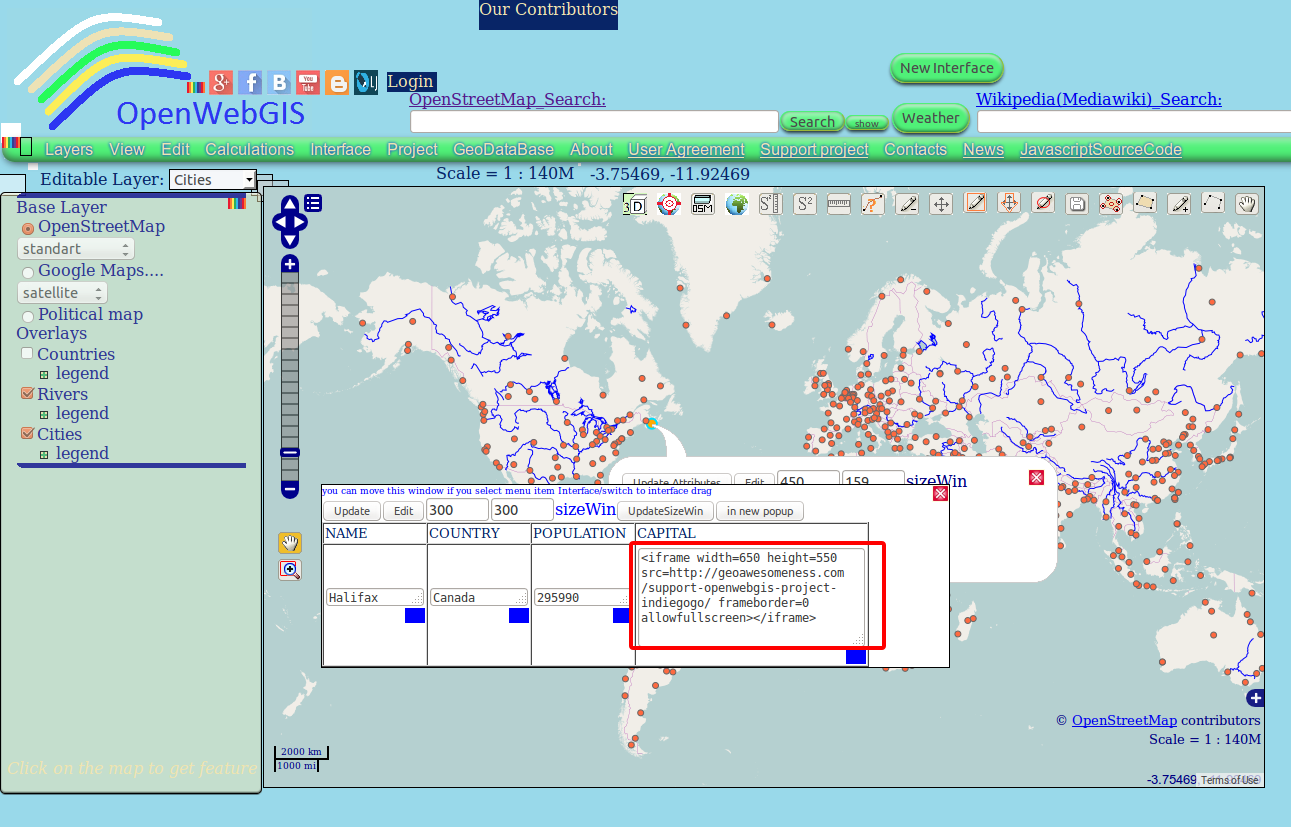This screenshot has height=827, width=1291.
Task: Click the Search button
Action: point(812,122)
